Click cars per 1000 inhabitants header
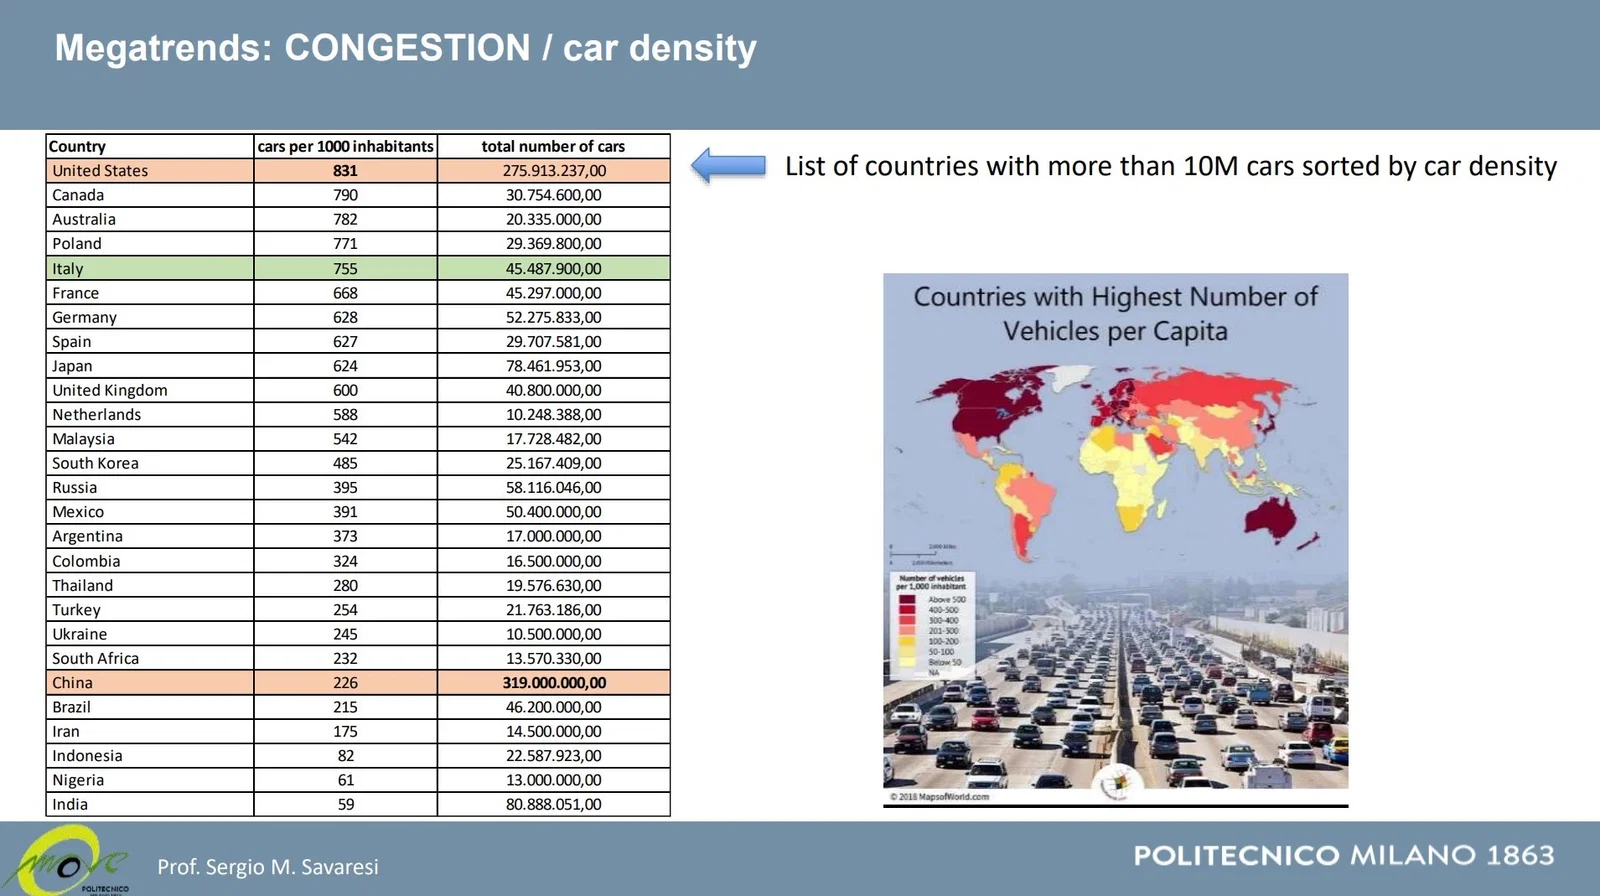Screen dimensions: 1600x896 345,146
